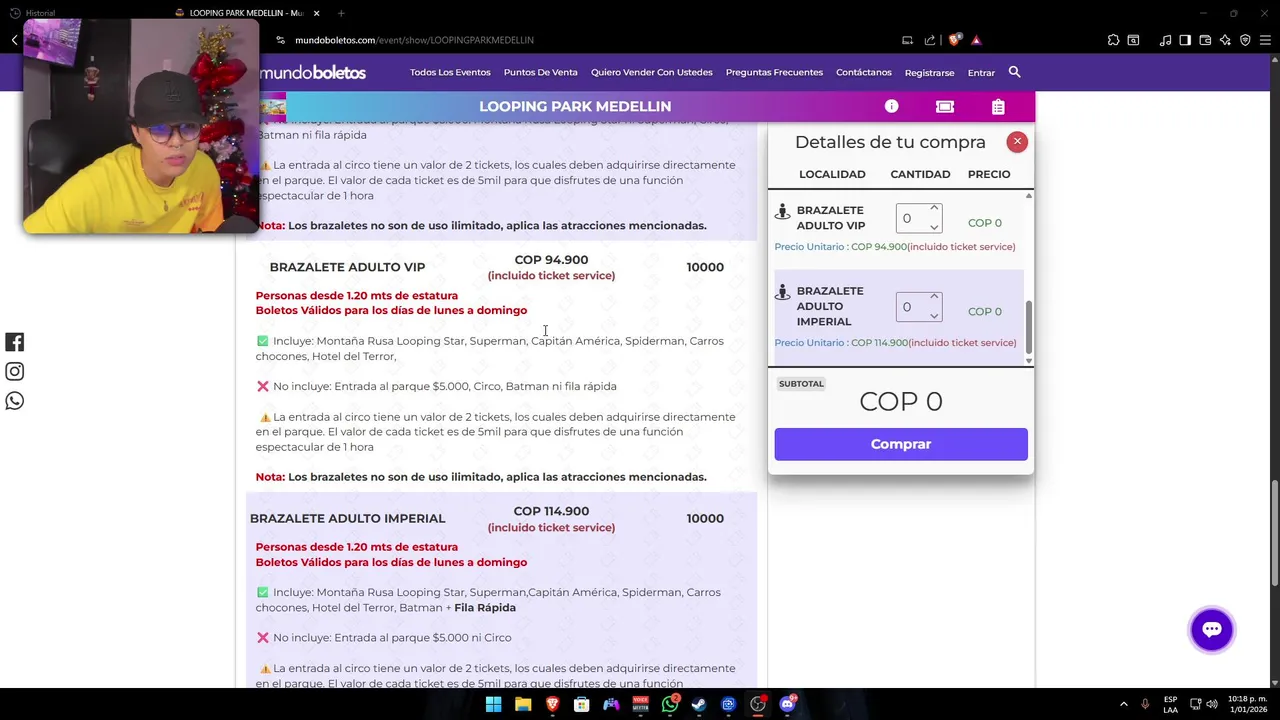This screenshot has height=720, width=1280.
Task: Go back with browser back arrow
Action: 14,40
